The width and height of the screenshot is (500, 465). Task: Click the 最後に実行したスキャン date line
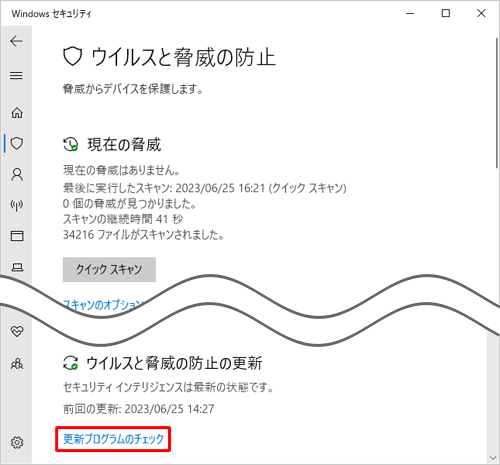205,188
